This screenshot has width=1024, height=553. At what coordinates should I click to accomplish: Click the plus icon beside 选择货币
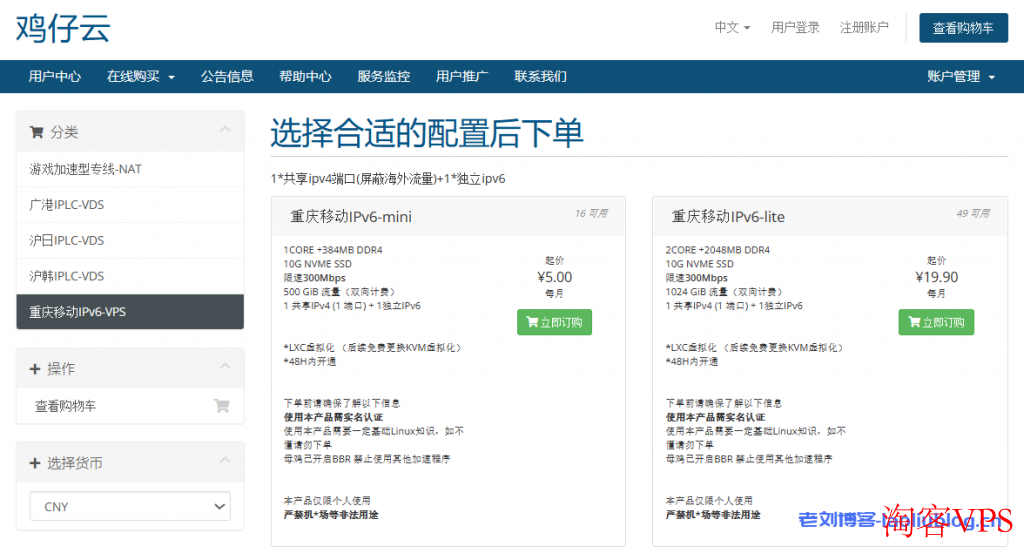tap(35, 463)
